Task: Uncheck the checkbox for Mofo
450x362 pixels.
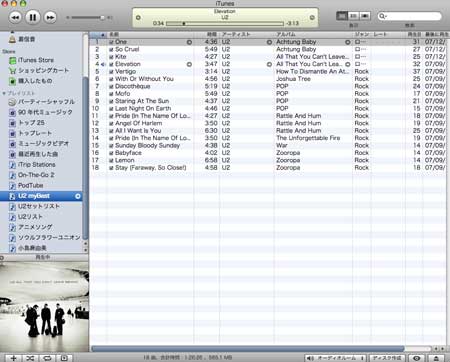Action: [111, 94]
